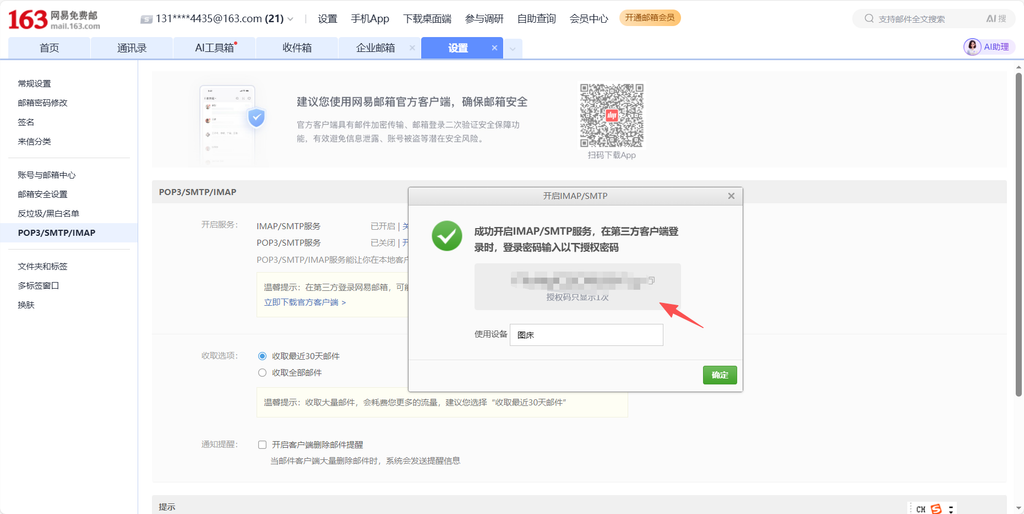This screenshot has height=514, width=1024.
Task: Select 收取最近30天邮件 radio button
Action: coord(263,356)
